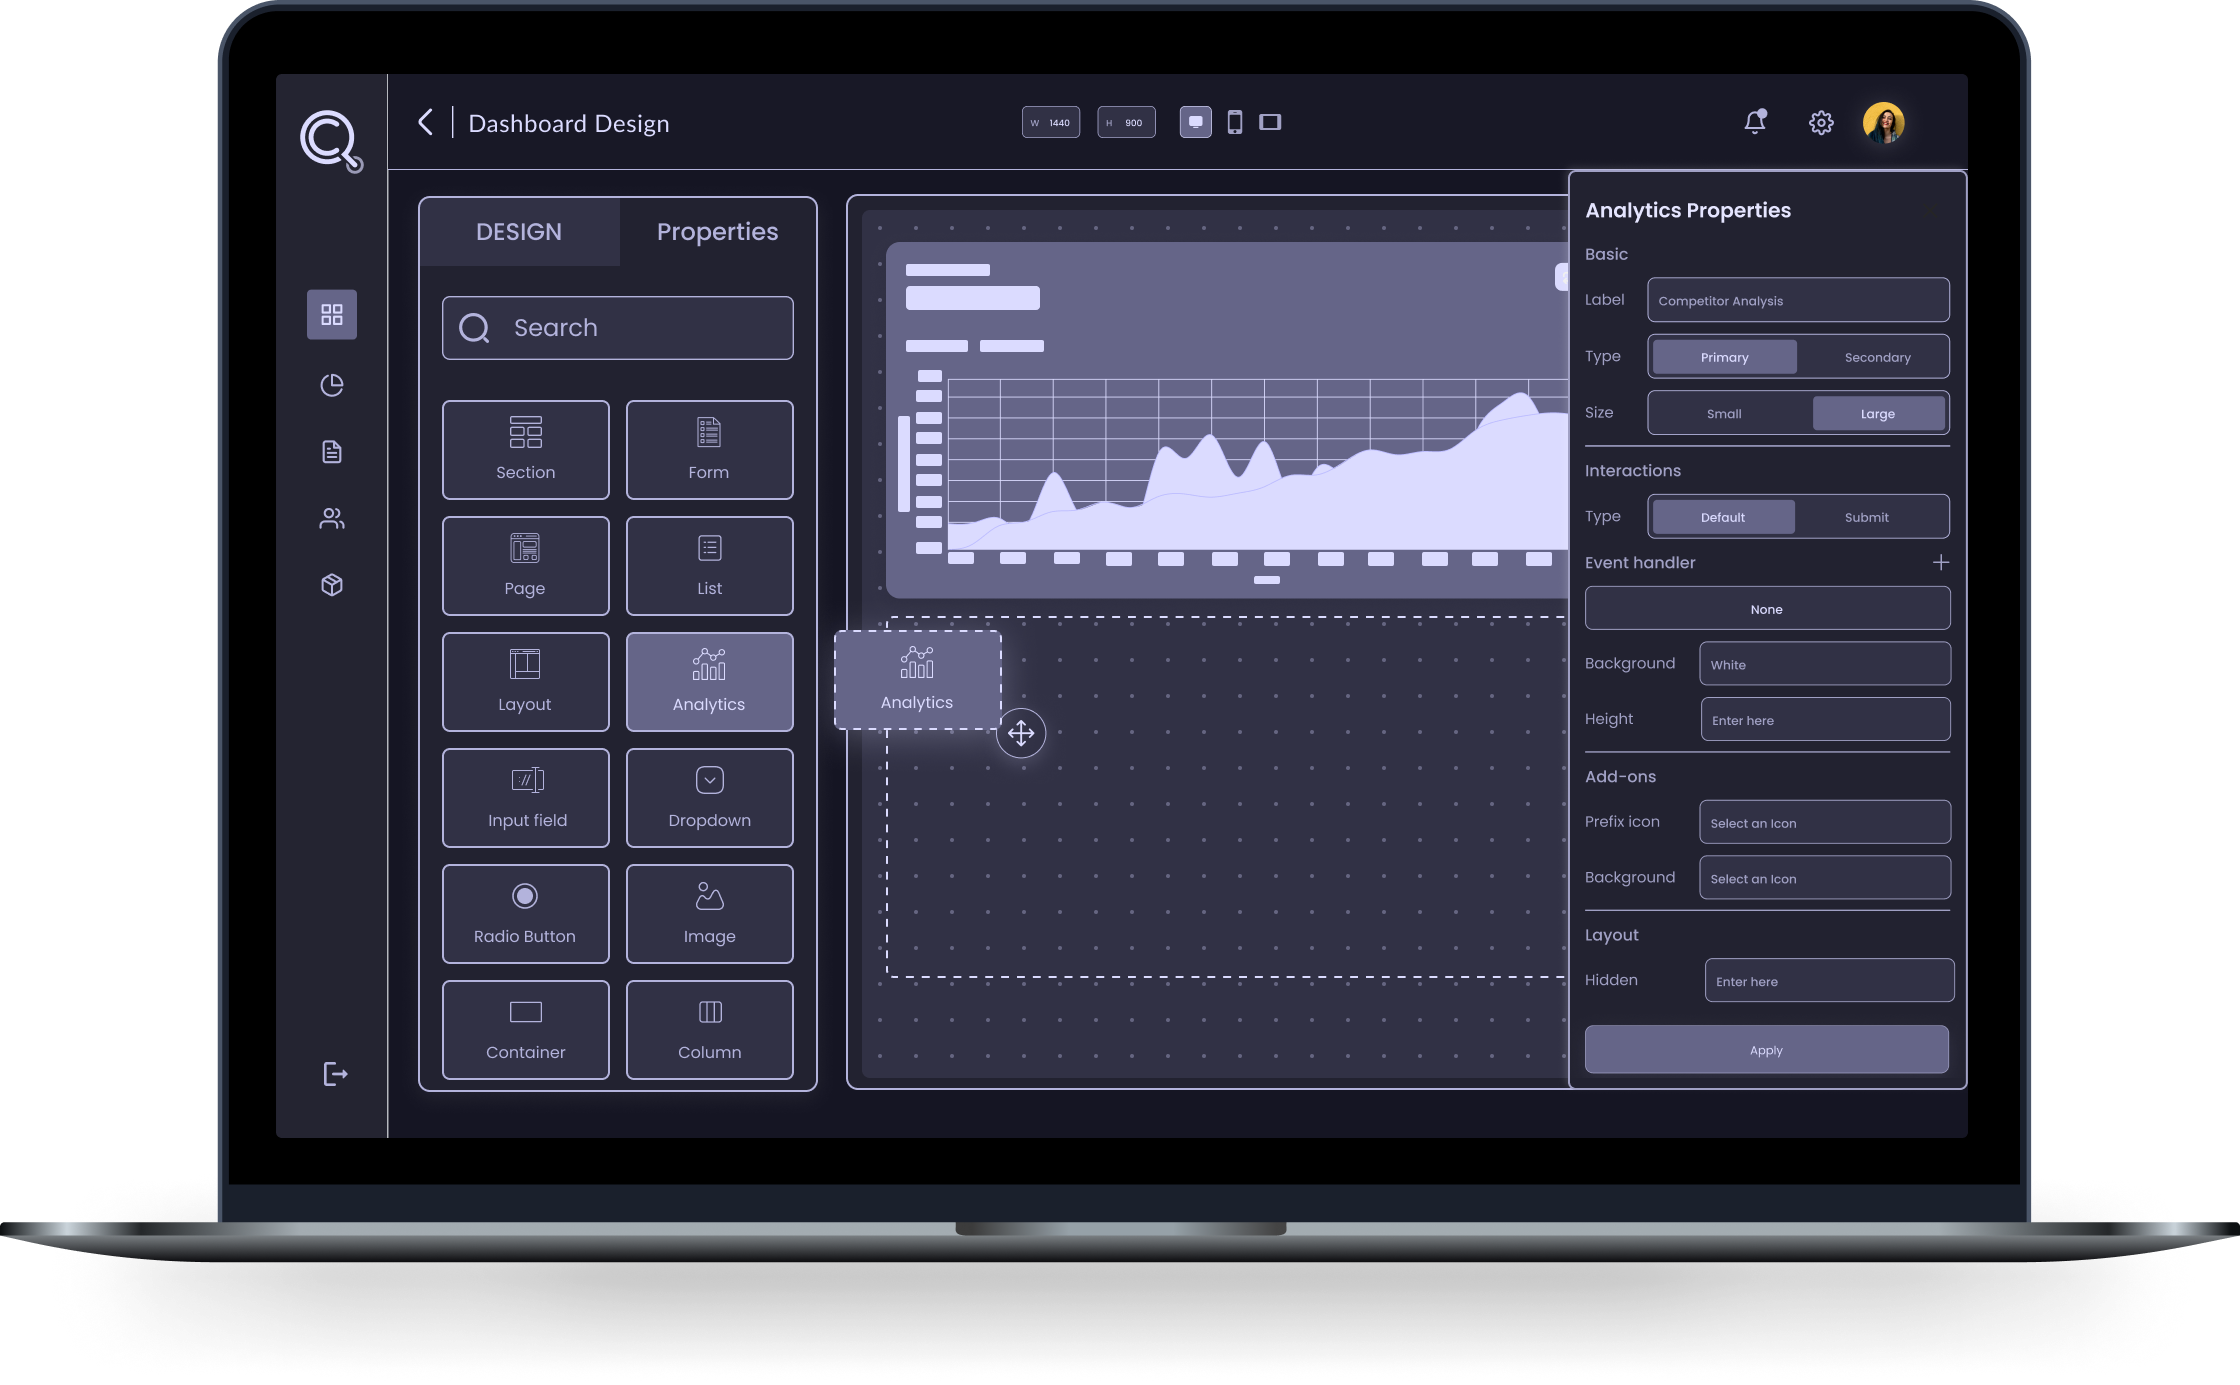Select the DESIGN tab

[x=519, y=232]
